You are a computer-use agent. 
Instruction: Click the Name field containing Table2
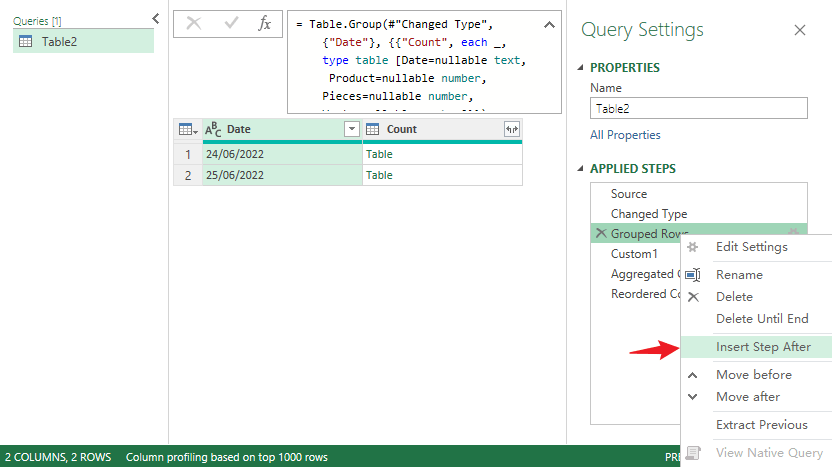pos(698,108)
